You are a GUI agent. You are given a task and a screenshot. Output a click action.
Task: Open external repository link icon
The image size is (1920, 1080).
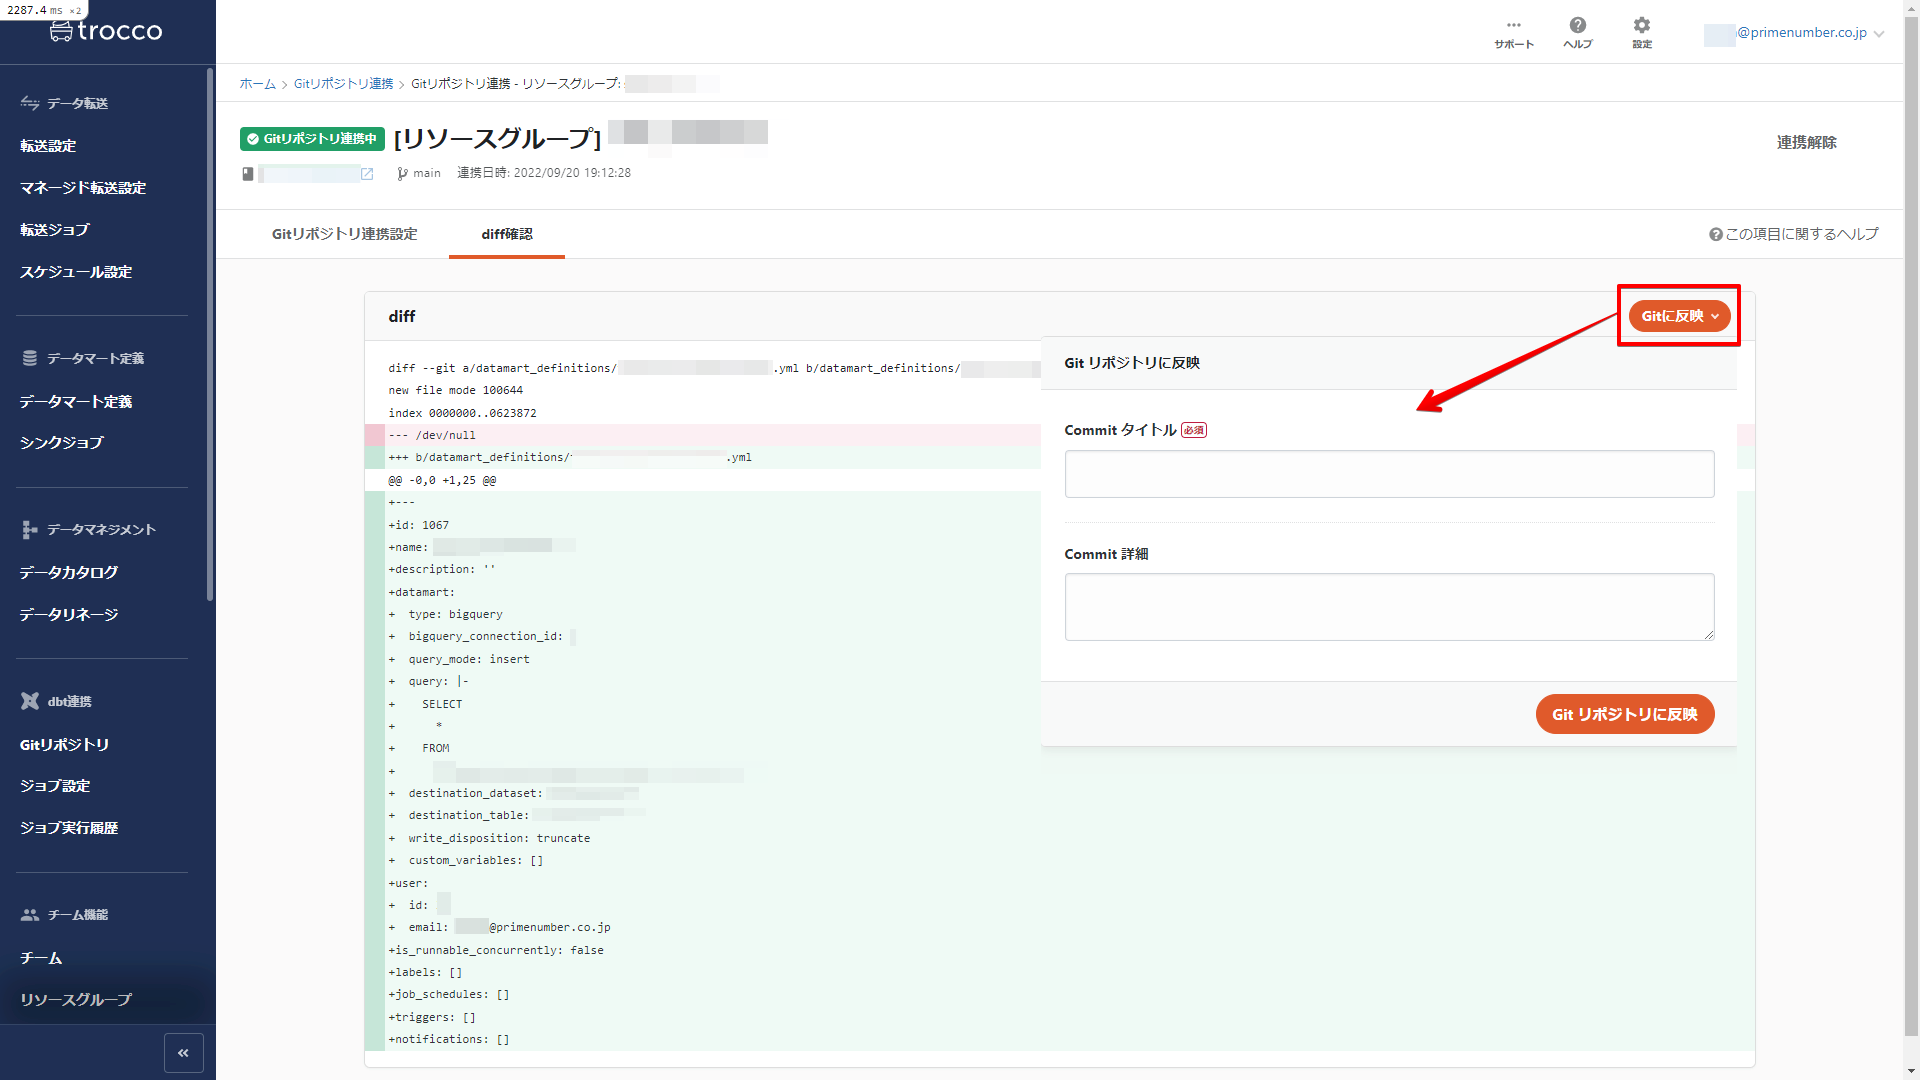367,174
